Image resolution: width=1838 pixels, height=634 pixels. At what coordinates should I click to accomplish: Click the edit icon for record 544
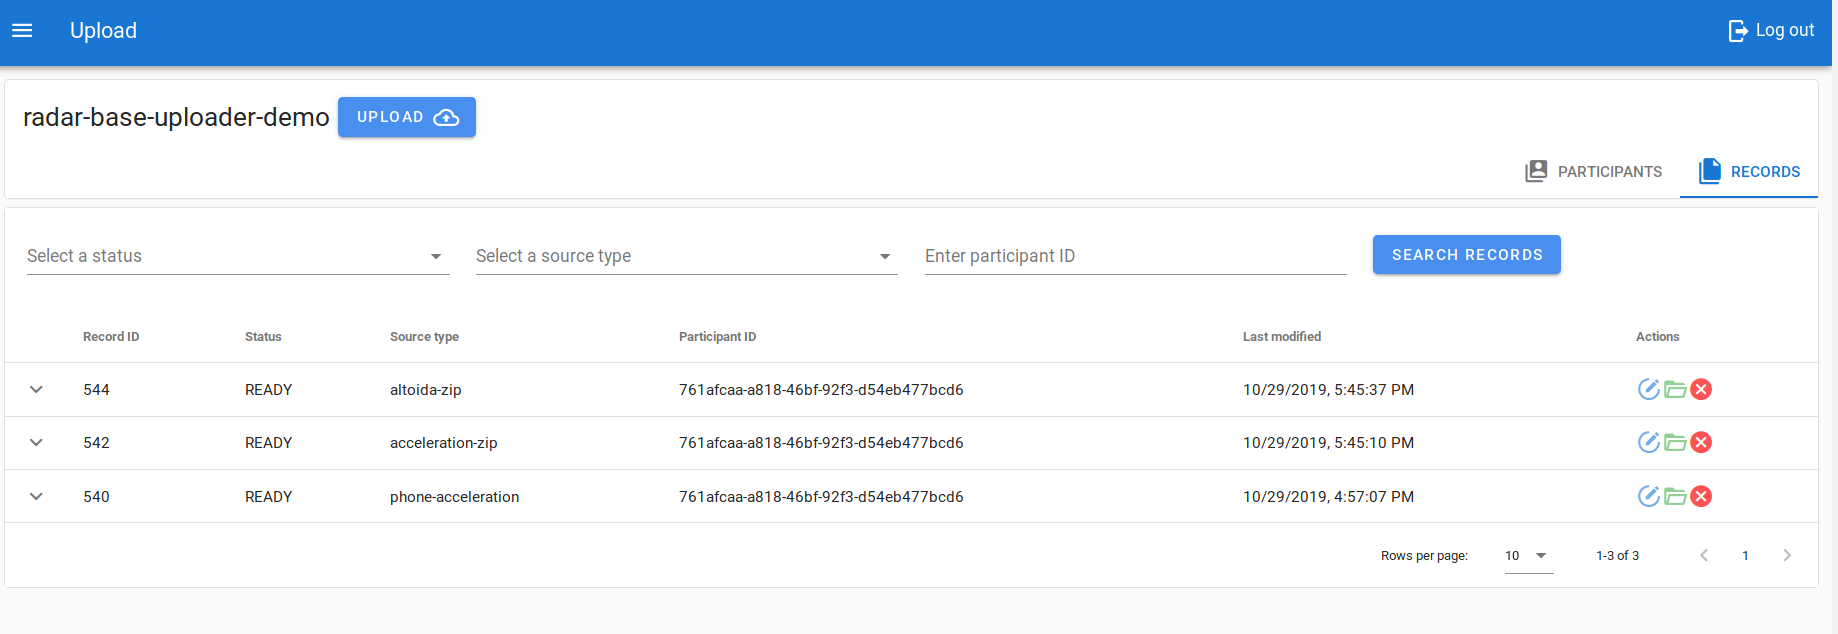coord(1648,389)
